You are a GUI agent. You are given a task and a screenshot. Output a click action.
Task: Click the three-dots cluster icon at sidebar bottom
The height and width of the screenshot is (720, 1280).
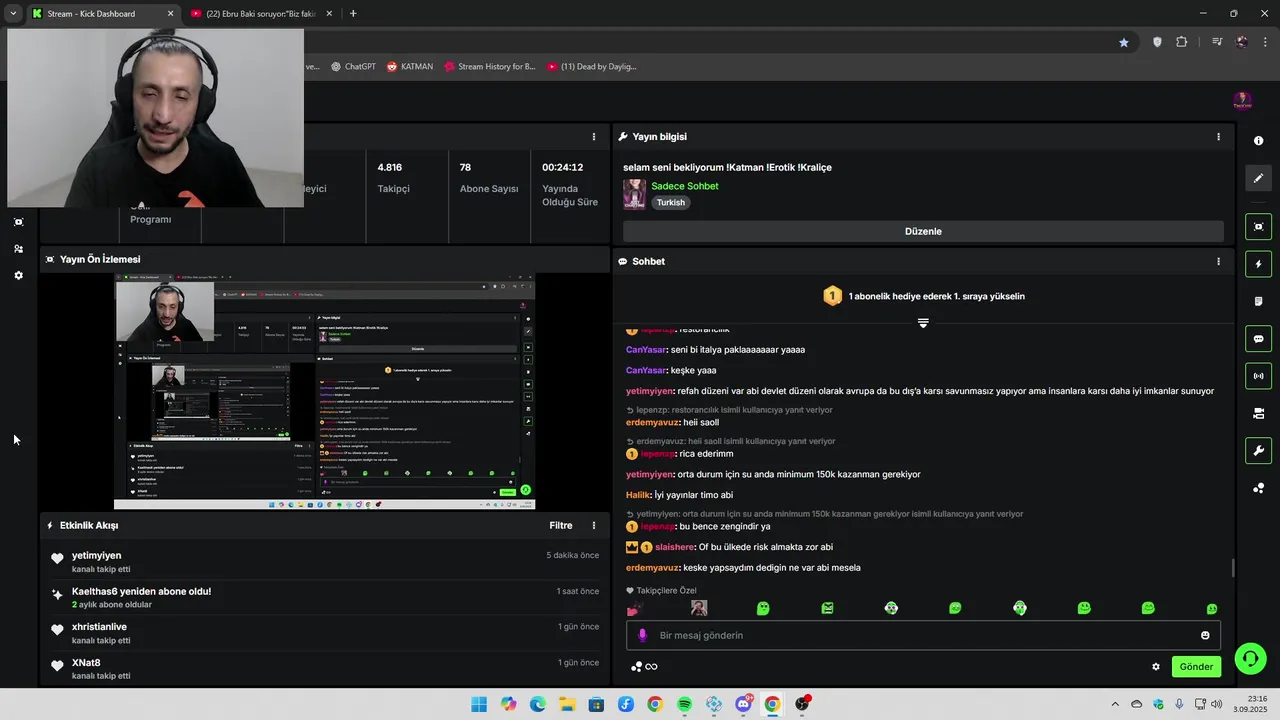[1258, 488]
